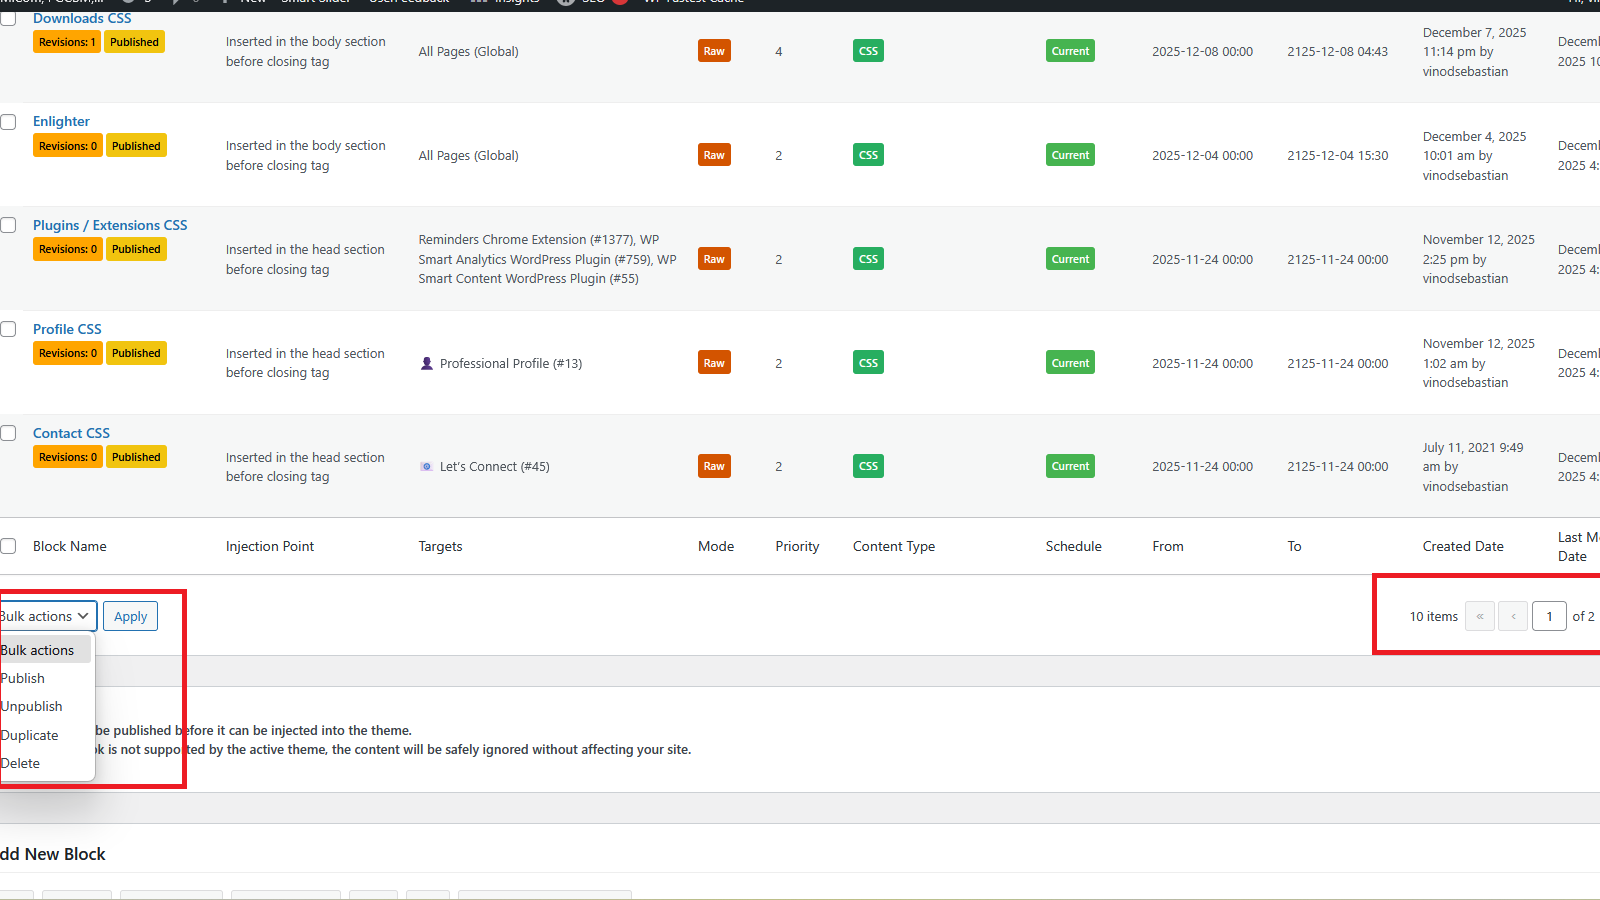The image size is (1600, 900).
Task: Click the Revisions: 1 badge under Downloads CSS
Action: (x=67, y=42)
